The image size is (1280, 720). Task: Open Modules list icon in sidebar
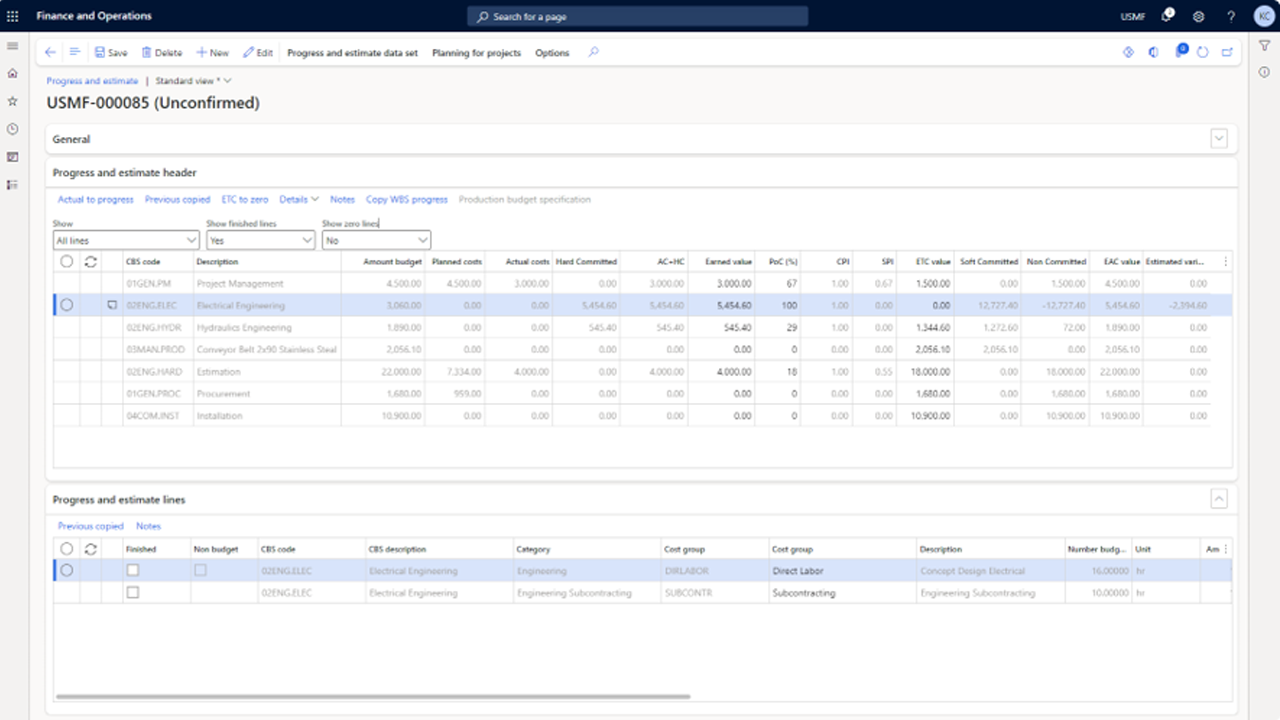[x=13, y=185]
